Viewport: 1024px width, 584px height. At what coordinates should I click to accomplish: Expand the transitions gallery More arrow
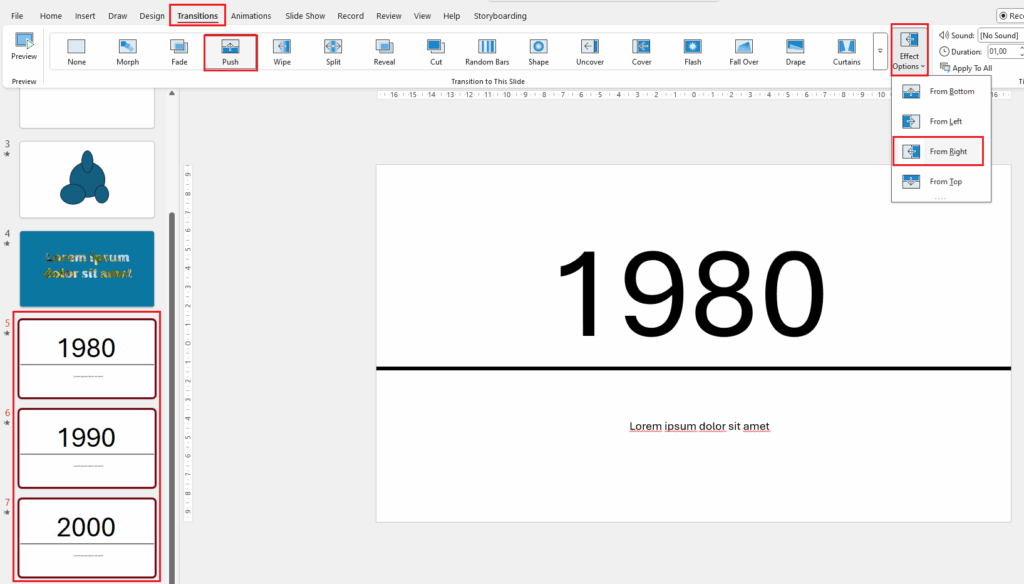[879, 51]
